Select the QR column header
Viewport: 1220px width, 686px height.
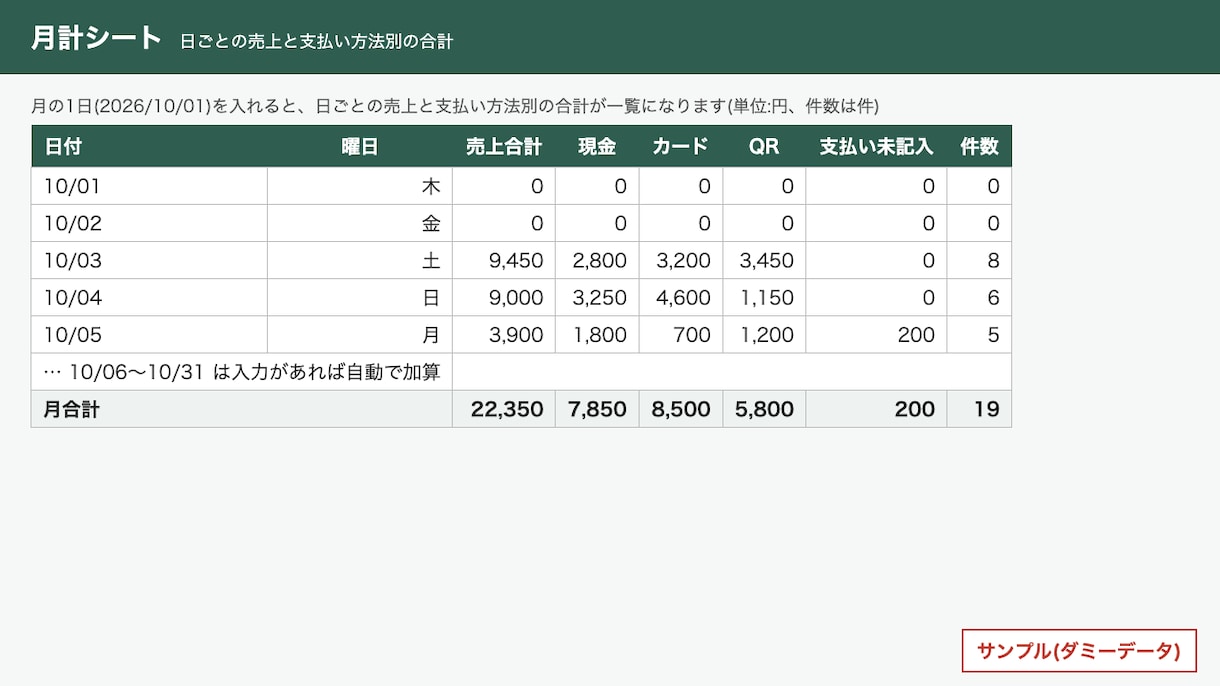point(764,147)
